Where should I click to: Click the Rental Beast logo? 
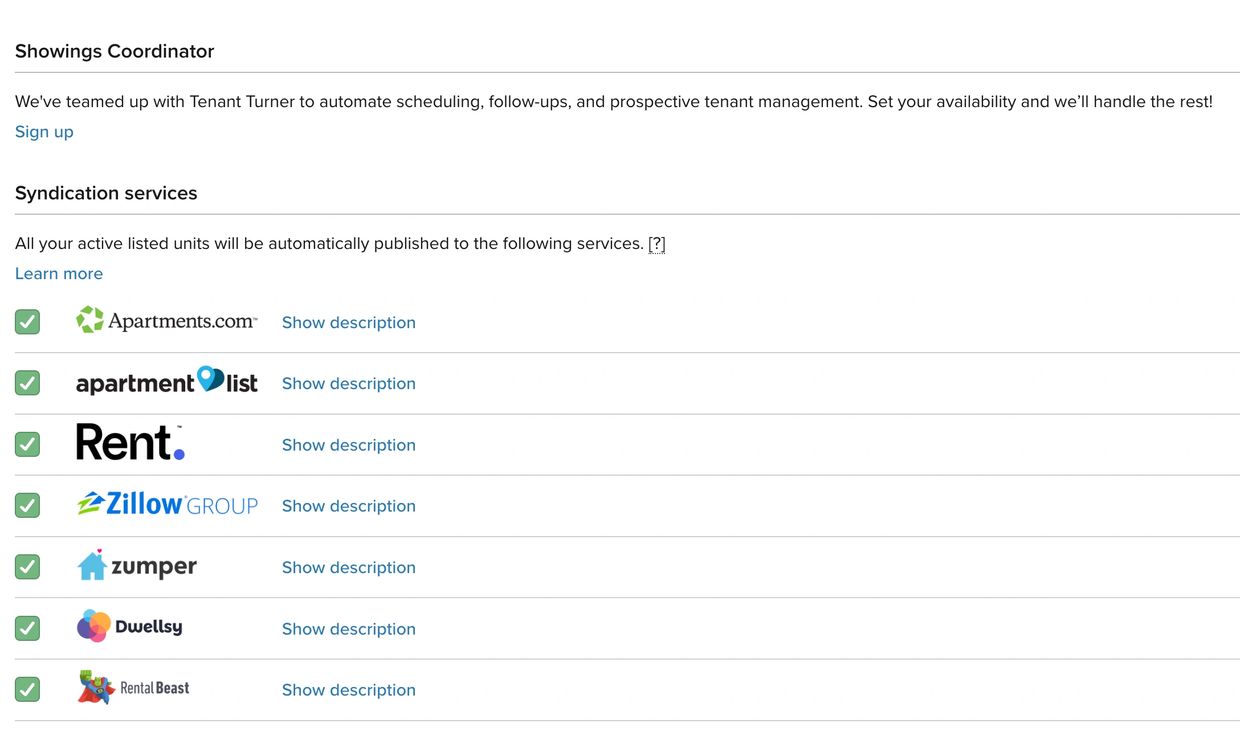pyautogui.click(x=133, y=688)
